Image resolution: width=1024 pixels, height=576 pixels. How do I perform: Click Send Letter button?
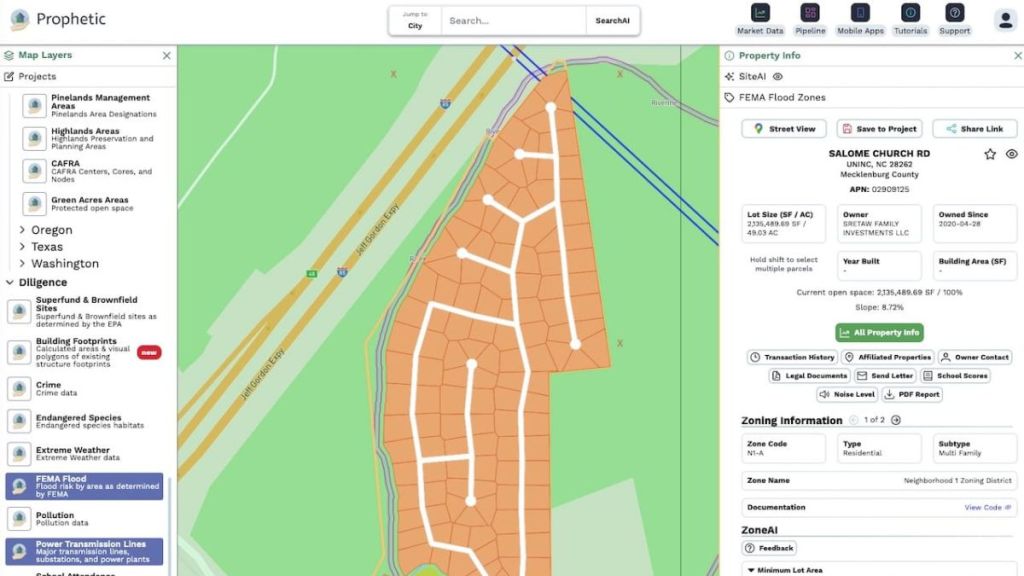point(885,376)
